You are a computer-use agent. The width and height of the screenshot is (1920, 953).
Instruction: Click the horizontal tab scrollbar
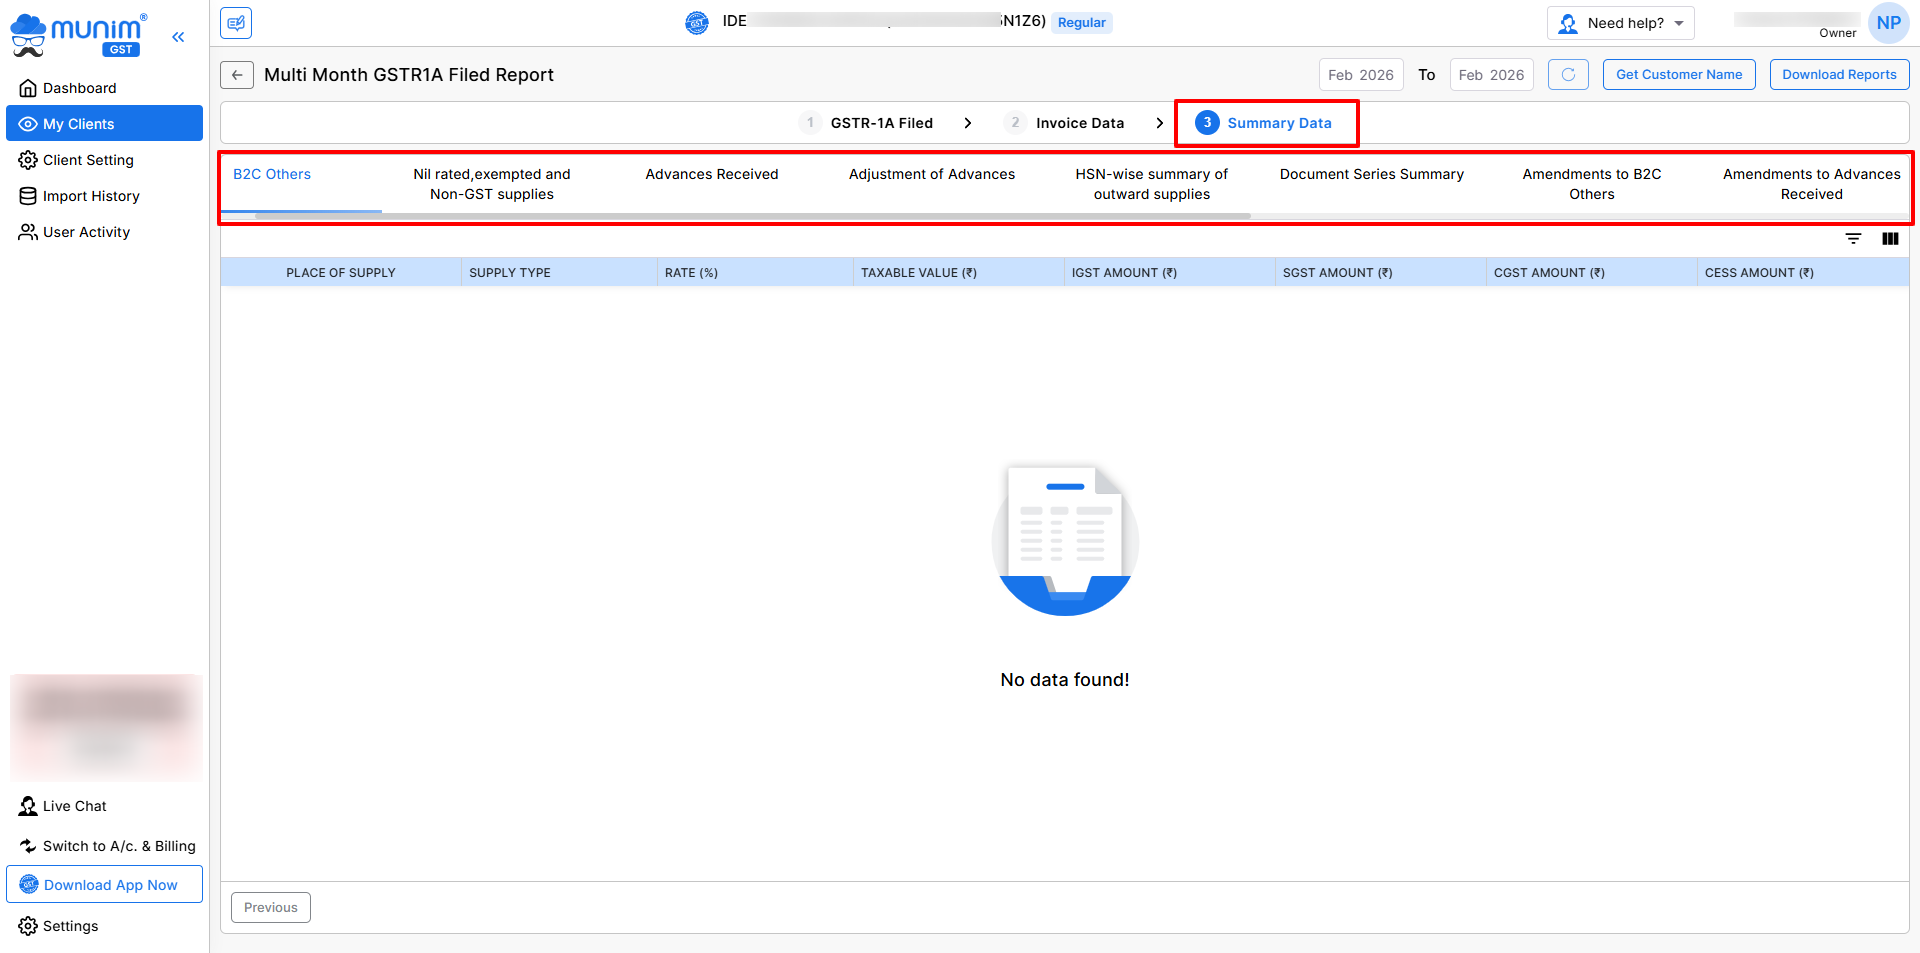(752, 215)
